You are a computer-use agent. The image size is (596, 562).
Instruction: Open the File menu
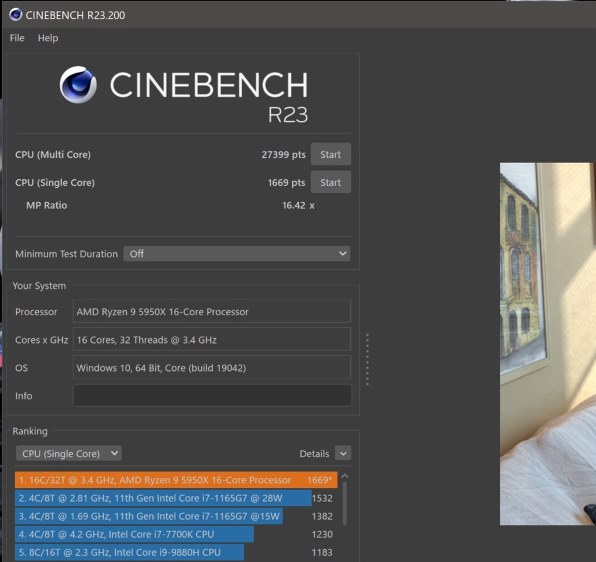[x=17, y=38]
